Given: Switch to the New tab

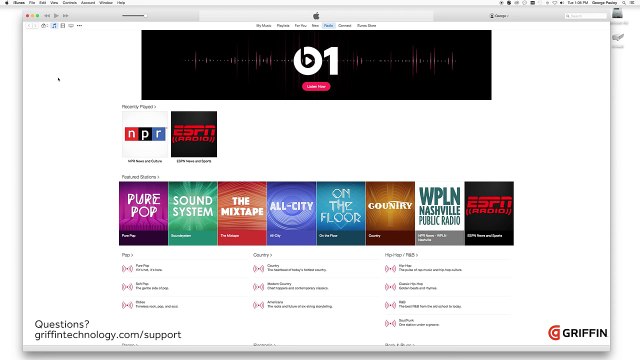Looking at the screenshot, I should point(315,26).
